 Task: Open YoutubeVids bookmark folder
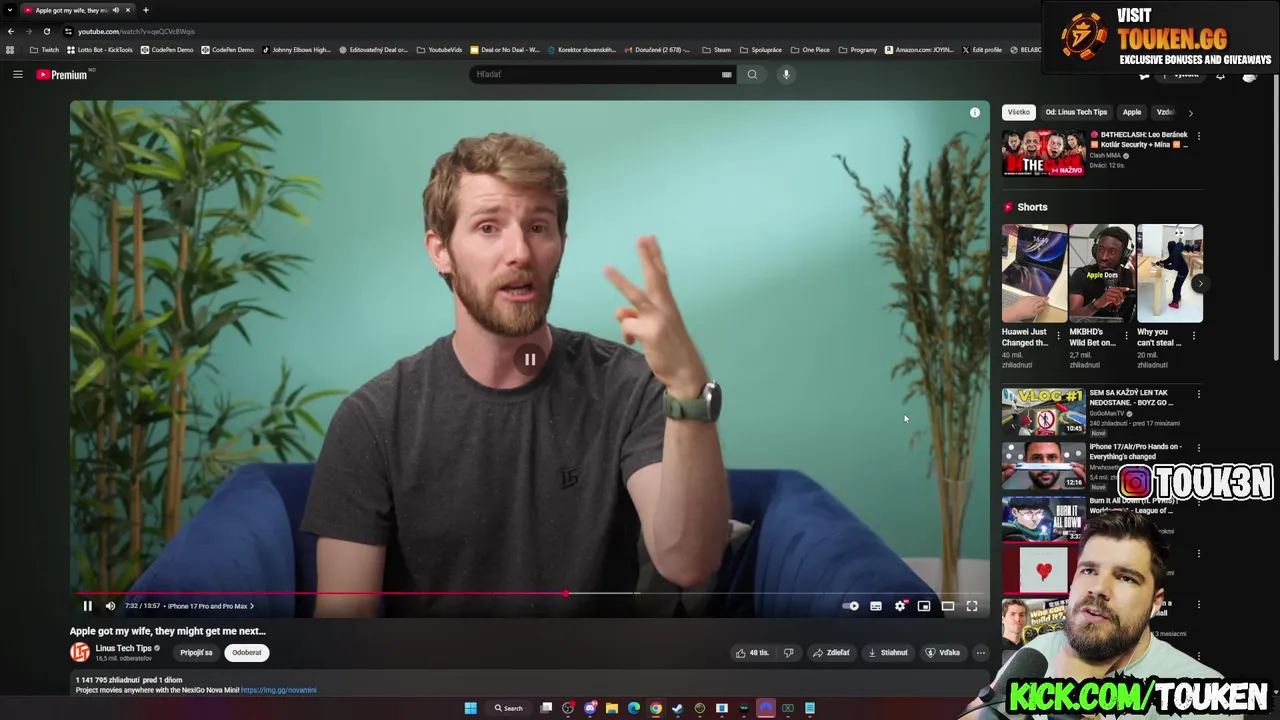439,49
